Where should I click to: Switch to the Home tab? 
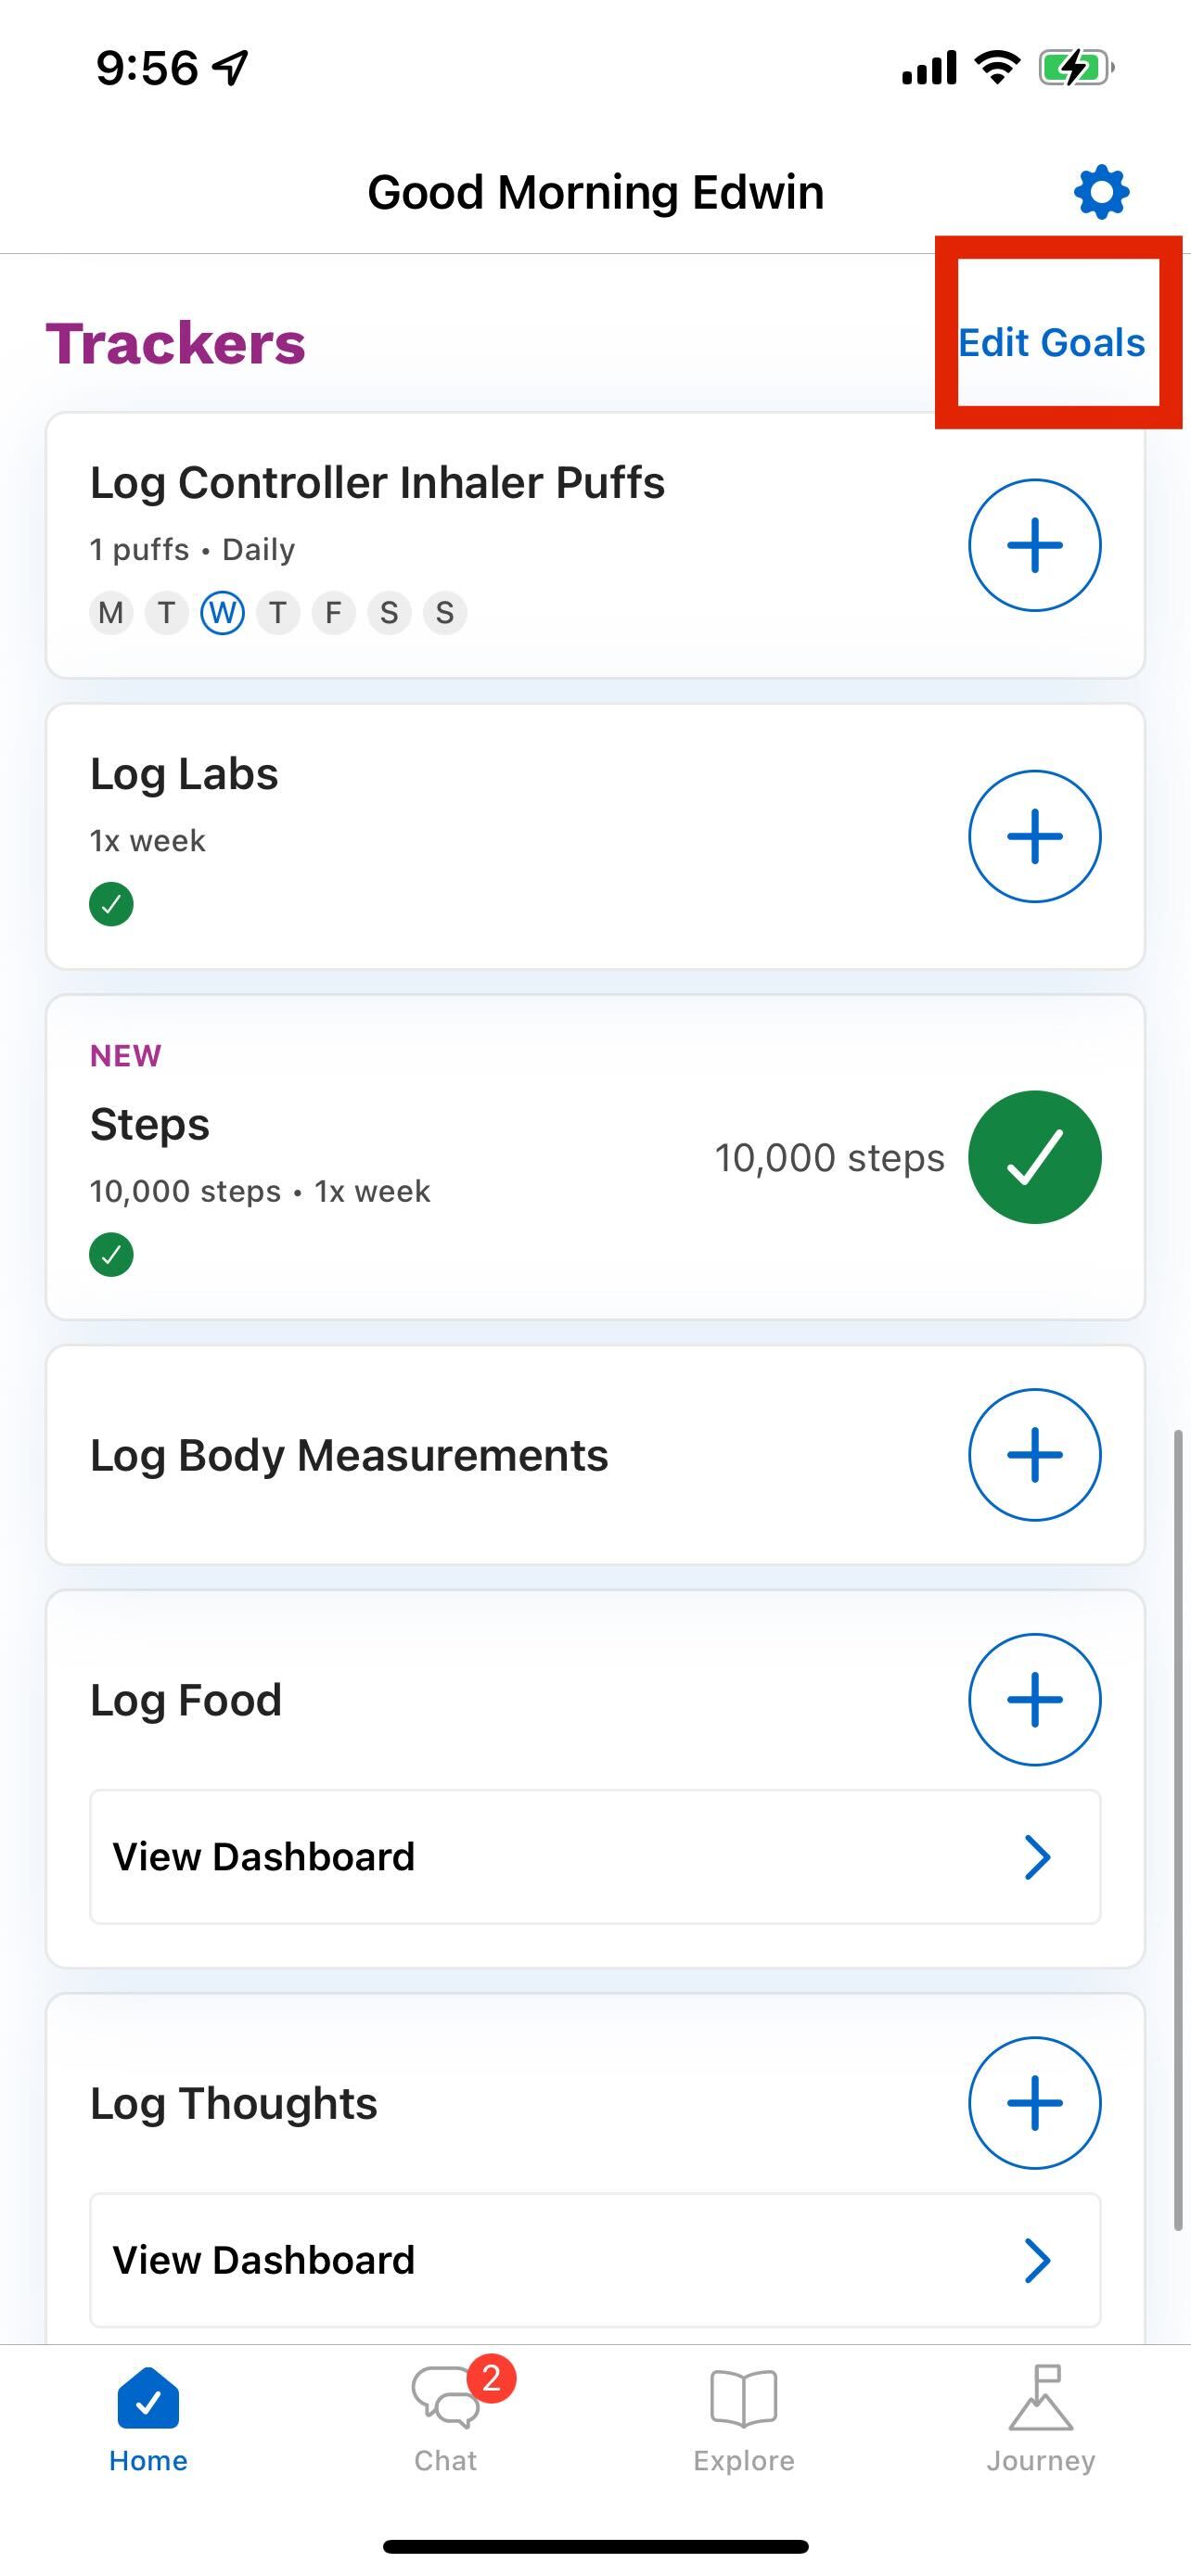(148, 2418)
